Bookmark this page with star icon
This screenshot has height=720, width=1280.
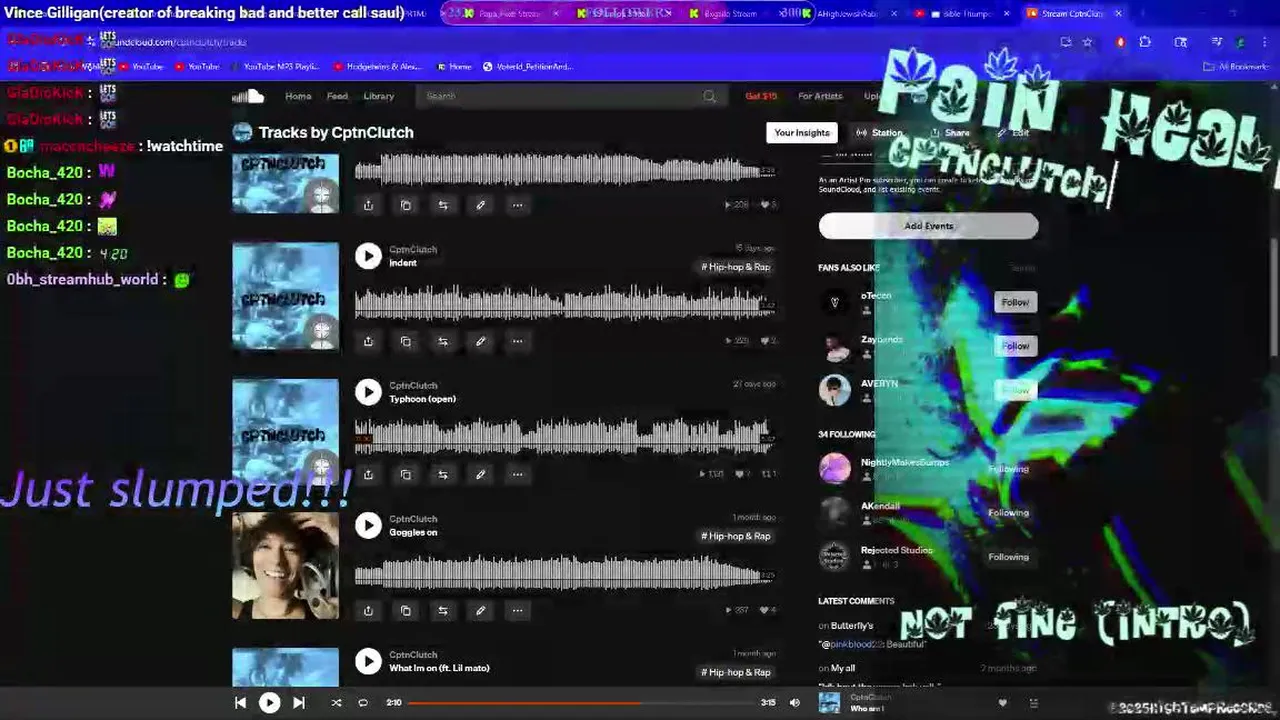(1087, 42)
